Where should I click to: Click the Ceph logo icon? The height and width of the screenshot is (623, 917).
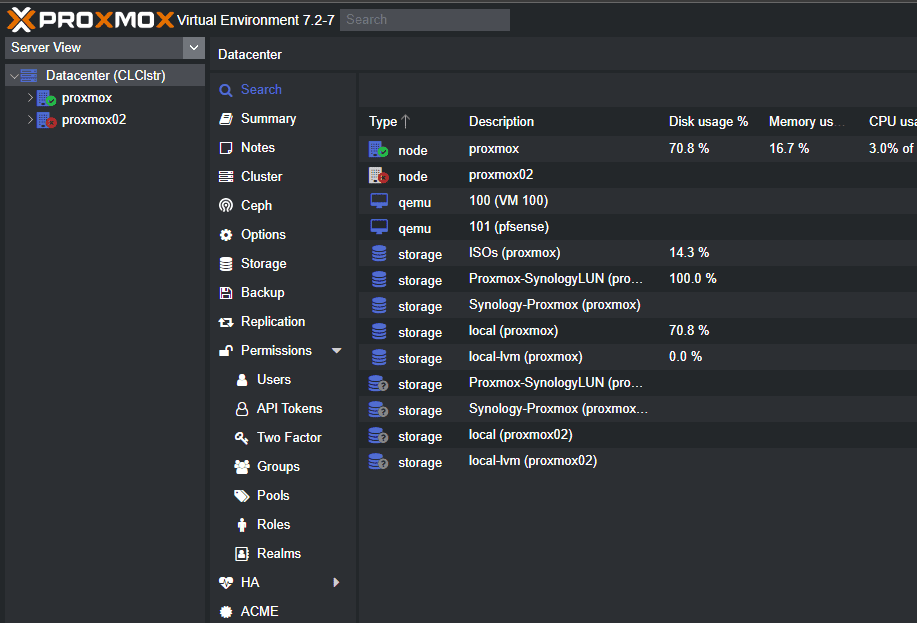click(226, 205)
